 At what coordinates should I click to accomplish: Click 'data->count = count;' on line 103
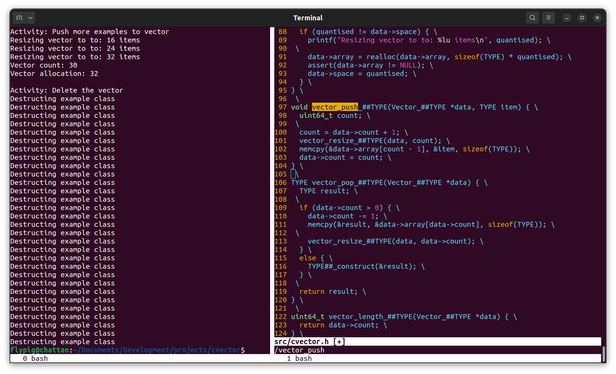[x=341, y=157]
